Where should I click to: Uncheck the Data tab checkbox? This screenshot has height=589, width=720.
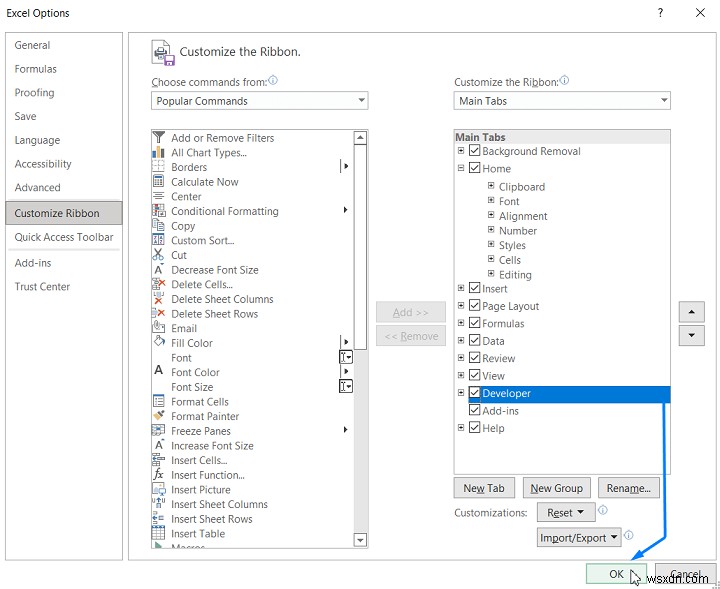coord(474,341)
